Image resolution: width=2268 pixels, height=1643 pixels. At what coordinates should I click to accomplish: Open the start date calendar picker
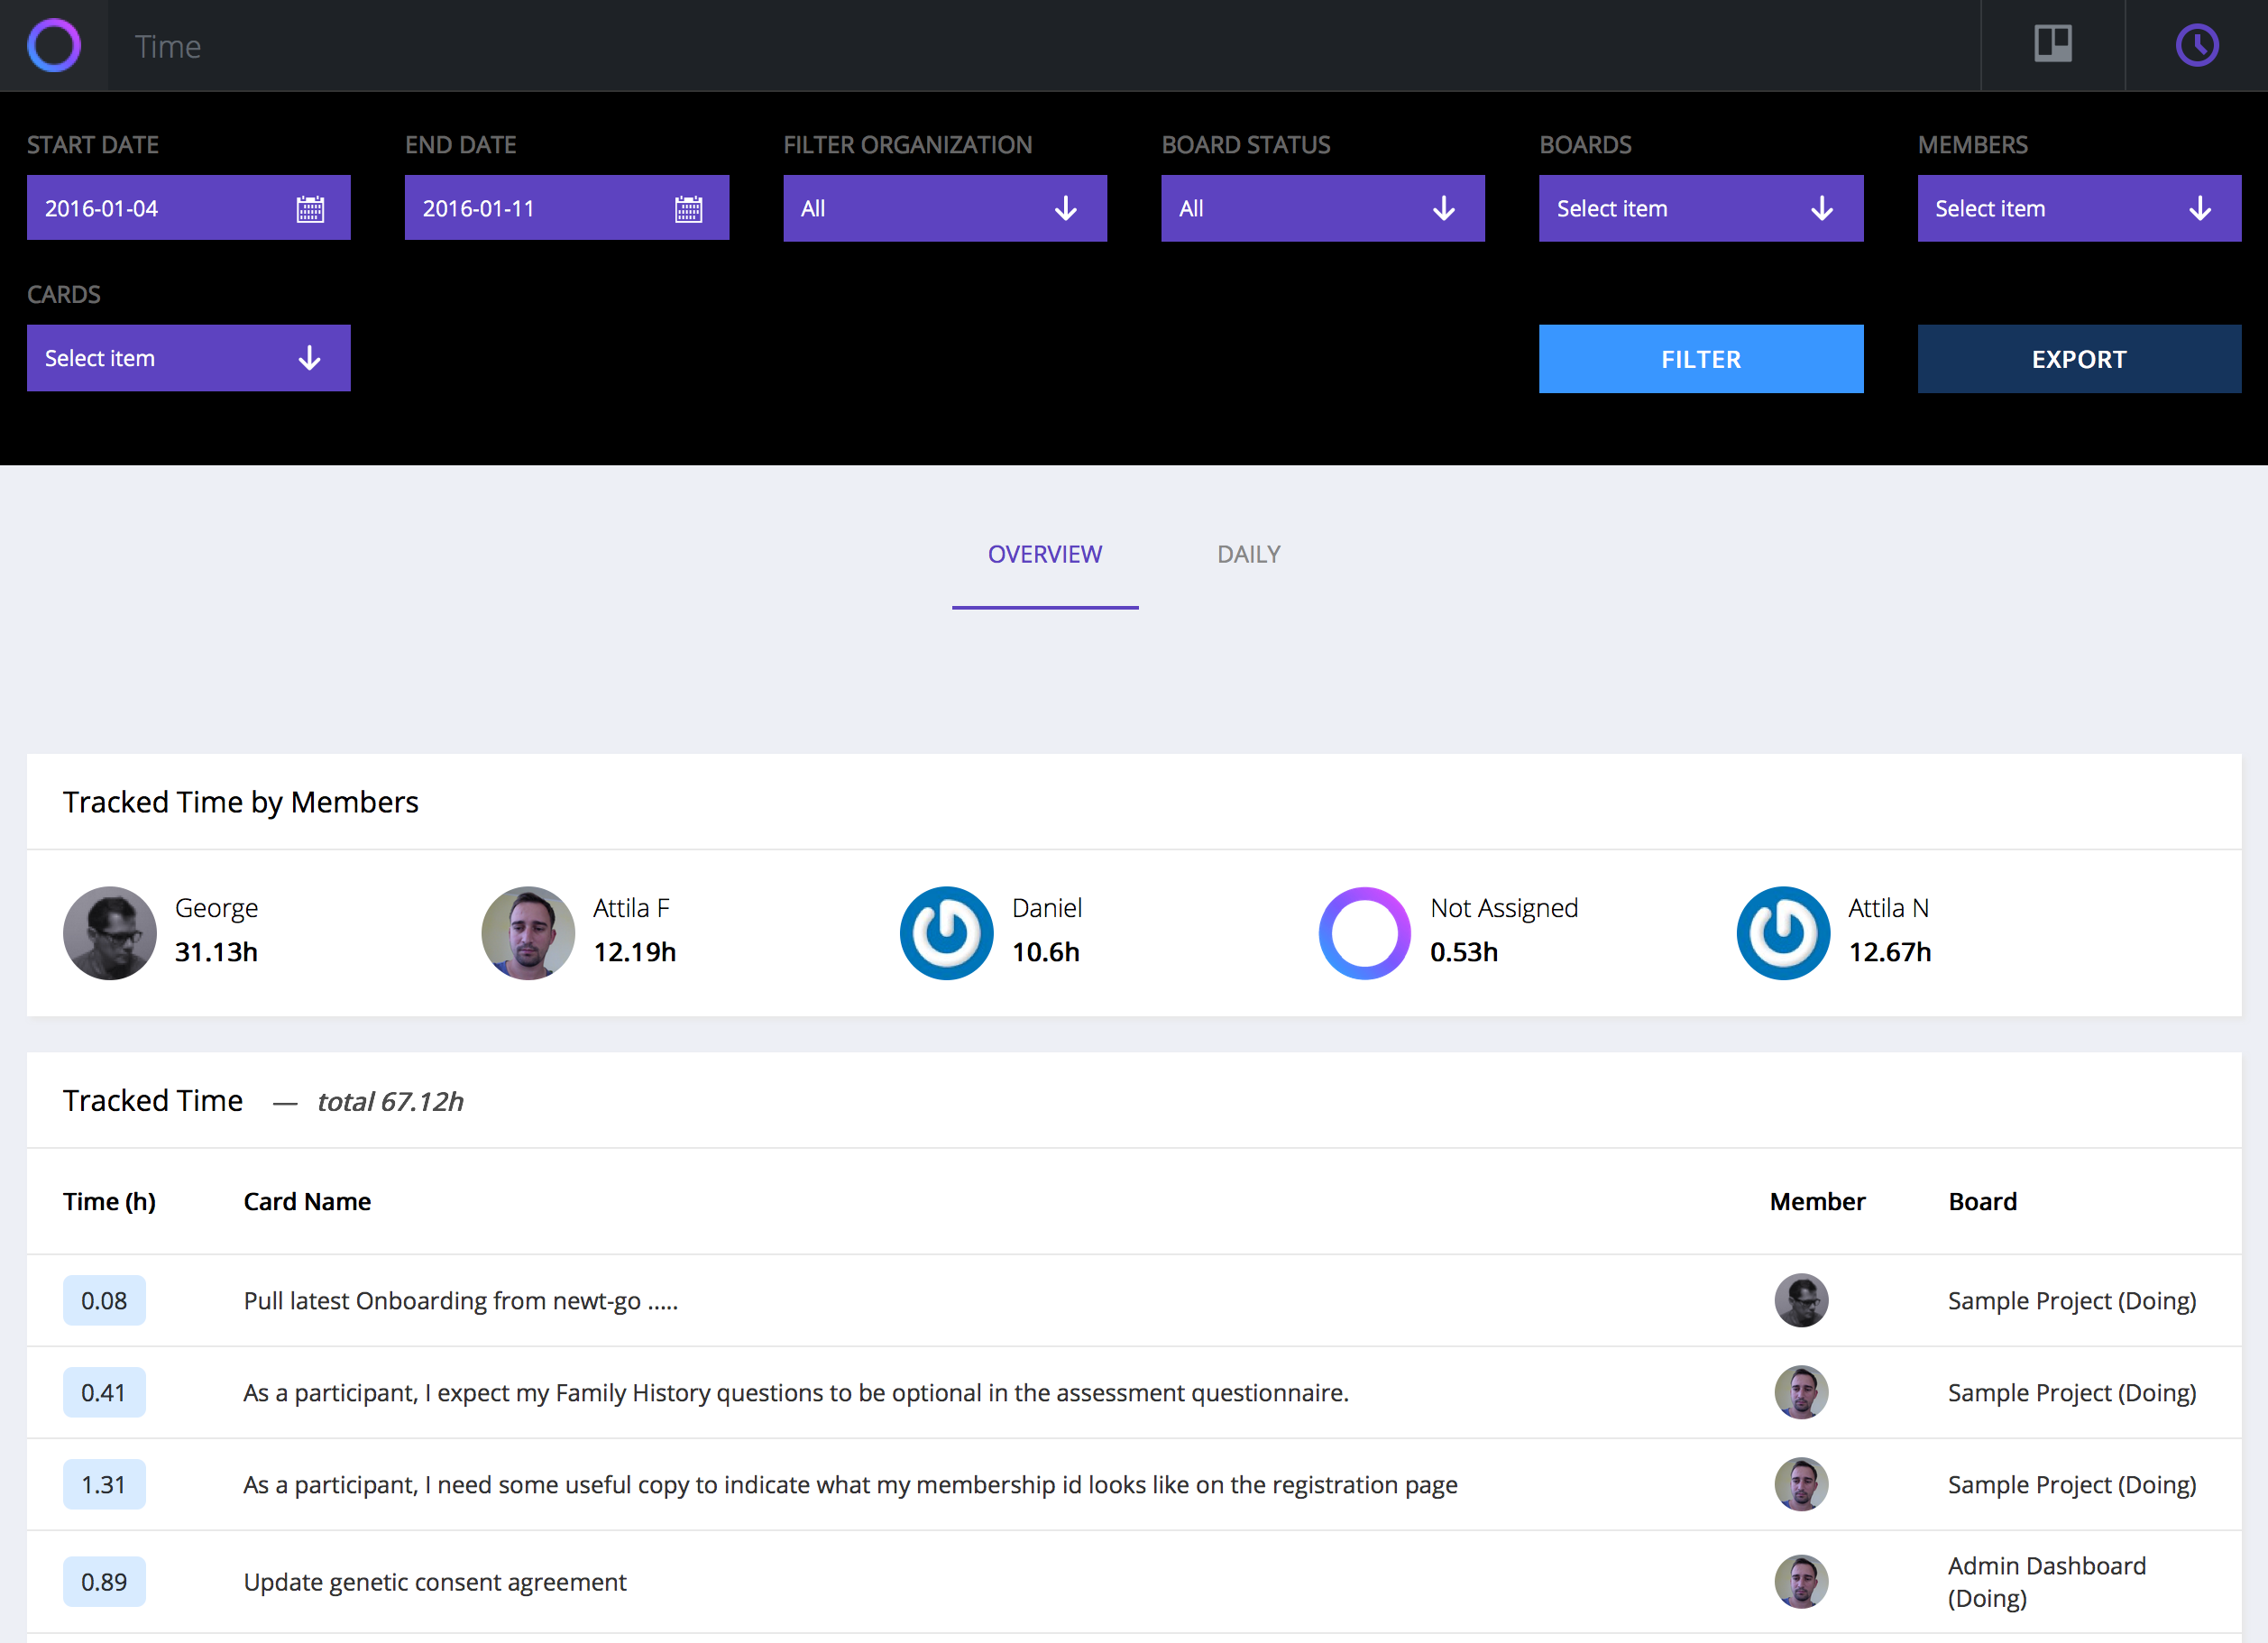(x=311, y=209)
